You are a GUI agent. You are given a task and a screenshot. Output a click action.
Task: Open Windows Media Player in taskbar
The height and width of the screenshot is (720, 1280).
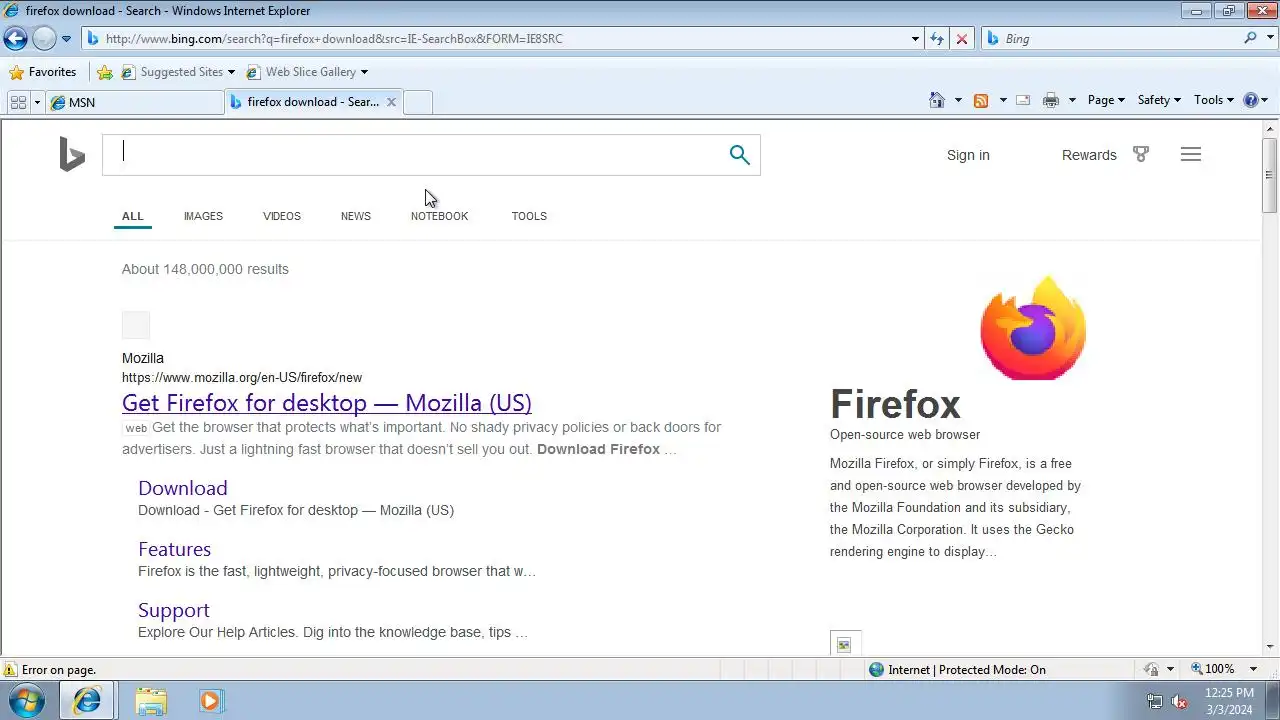coord(210,701)
